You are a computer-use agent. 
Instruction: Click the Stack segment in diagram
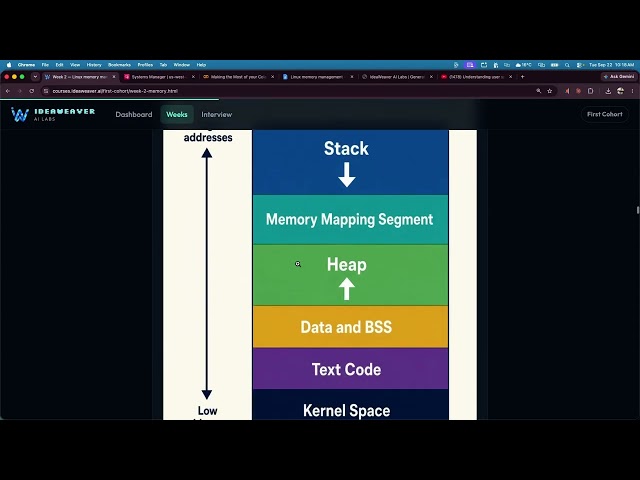[x=350, y=162]
